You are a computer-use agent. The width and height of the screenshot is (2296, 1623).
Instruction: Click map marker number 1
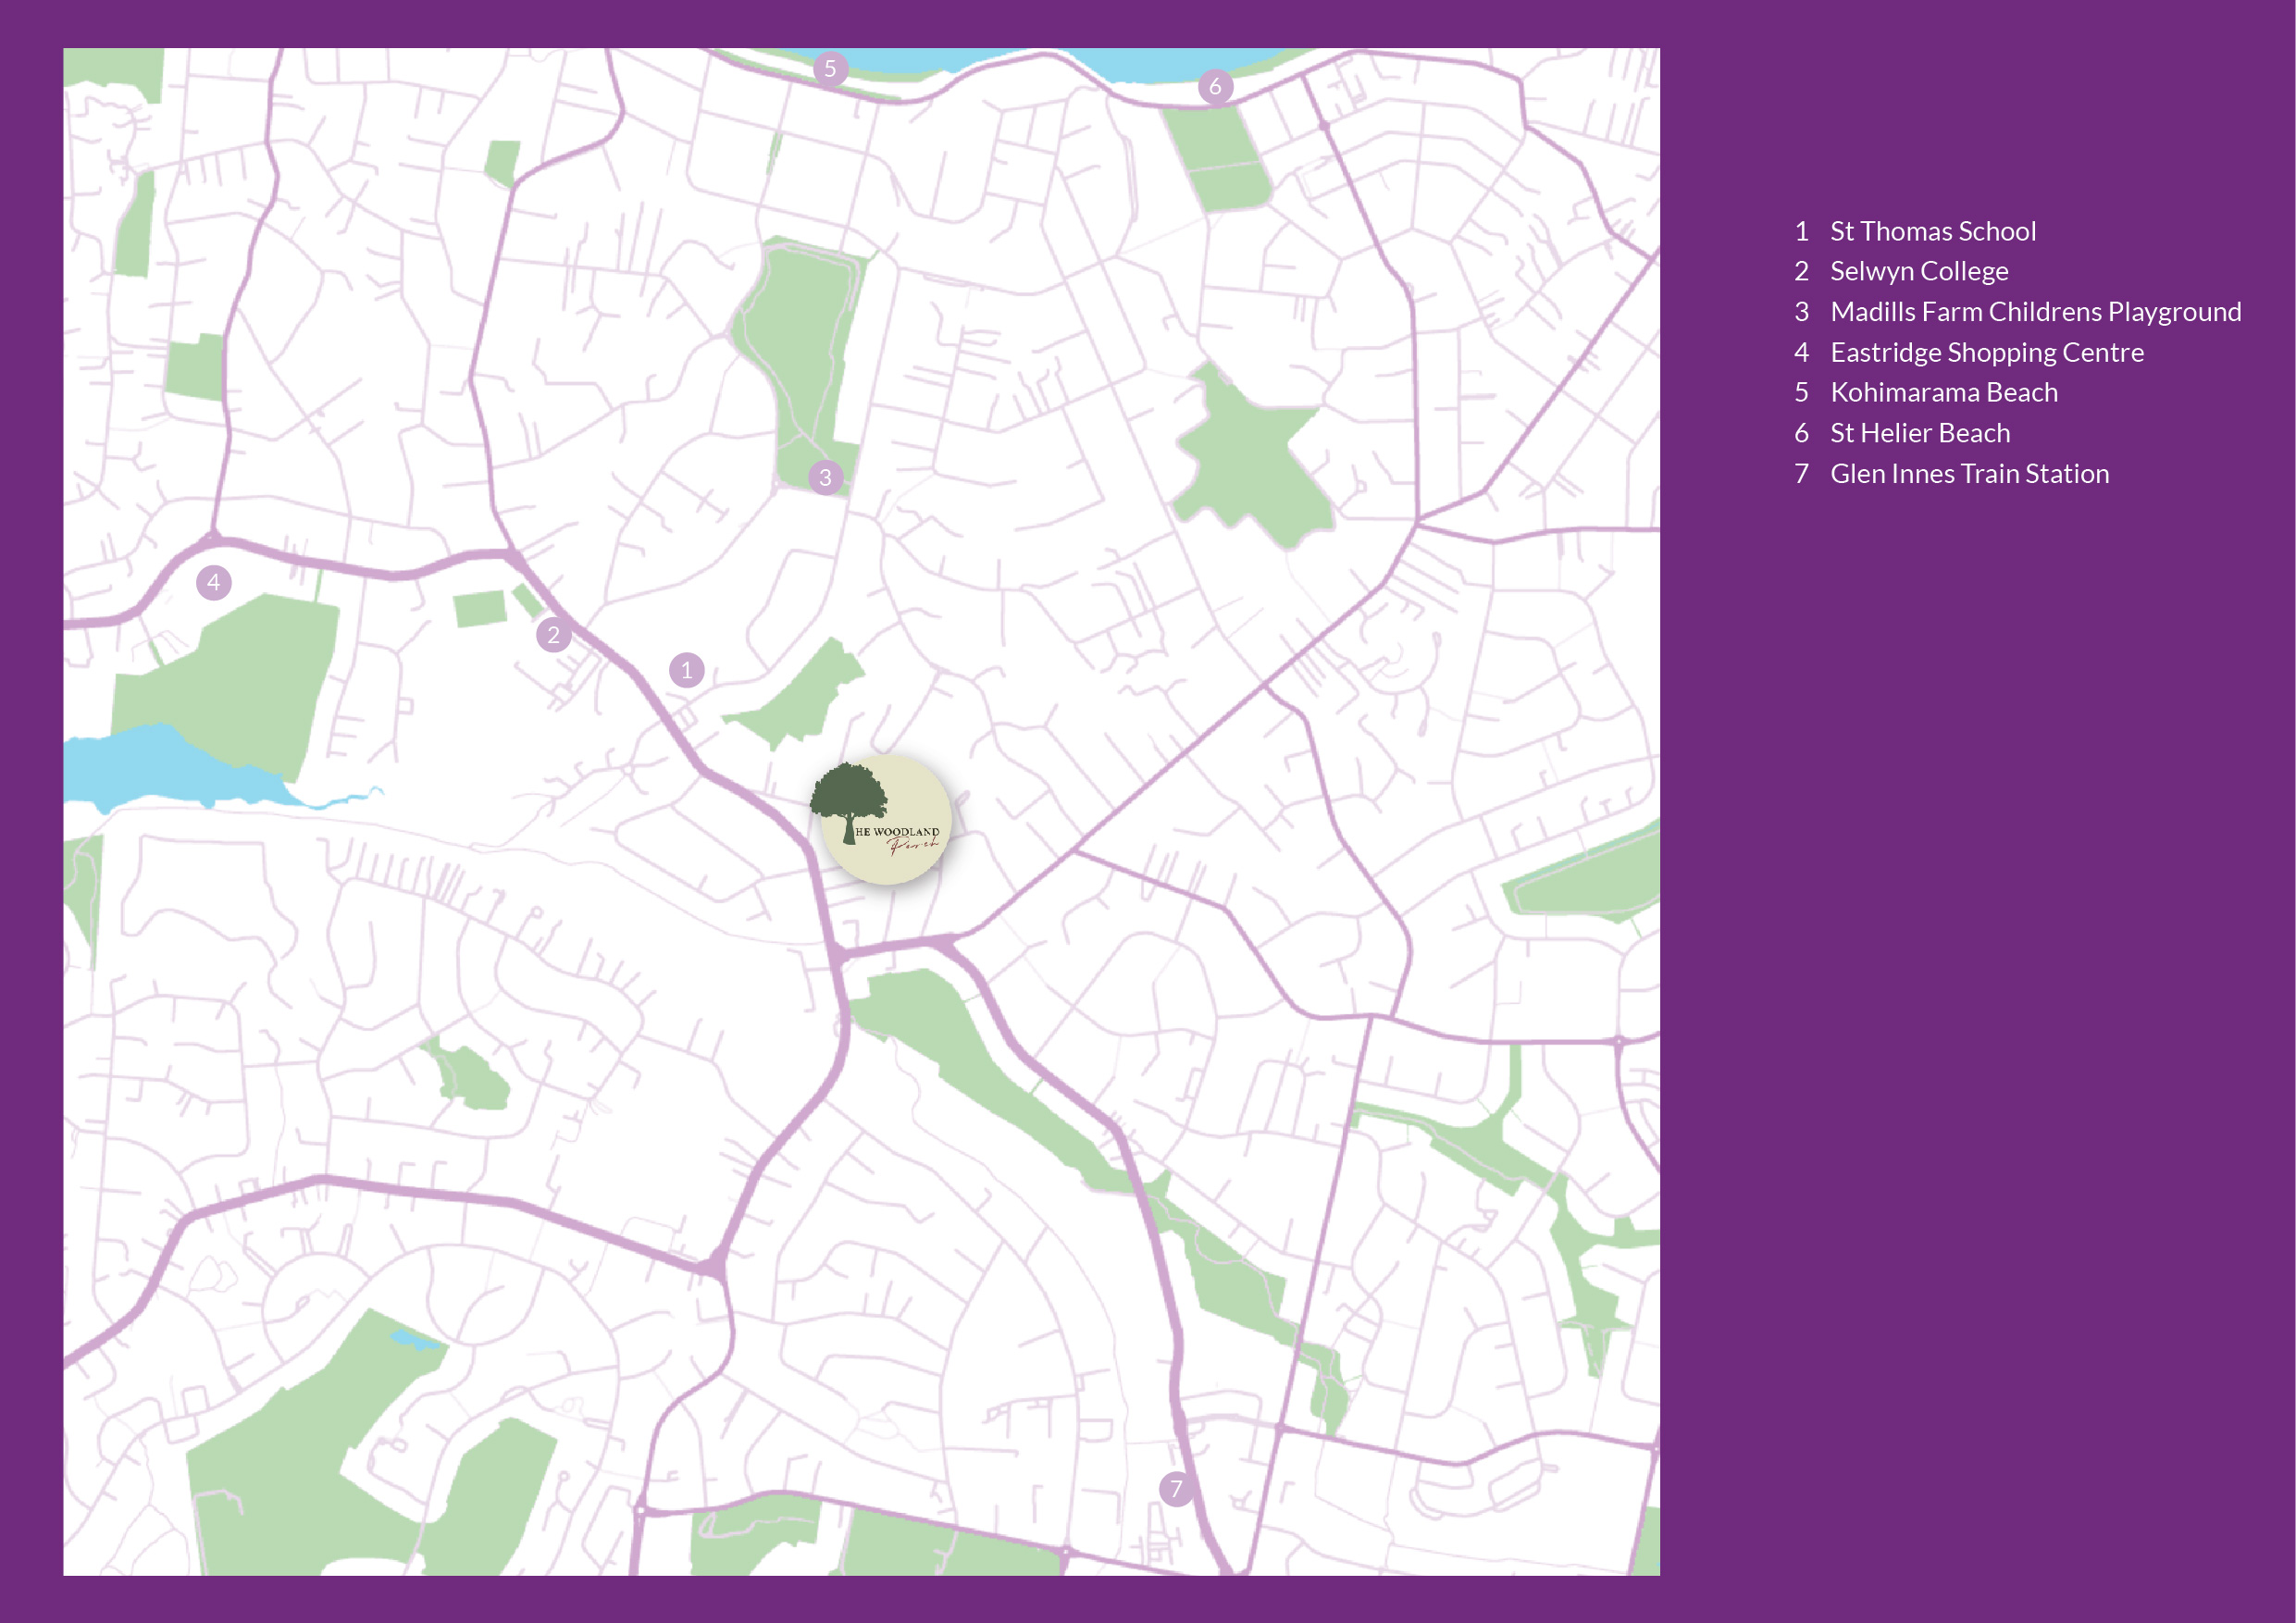coord(686,670)
